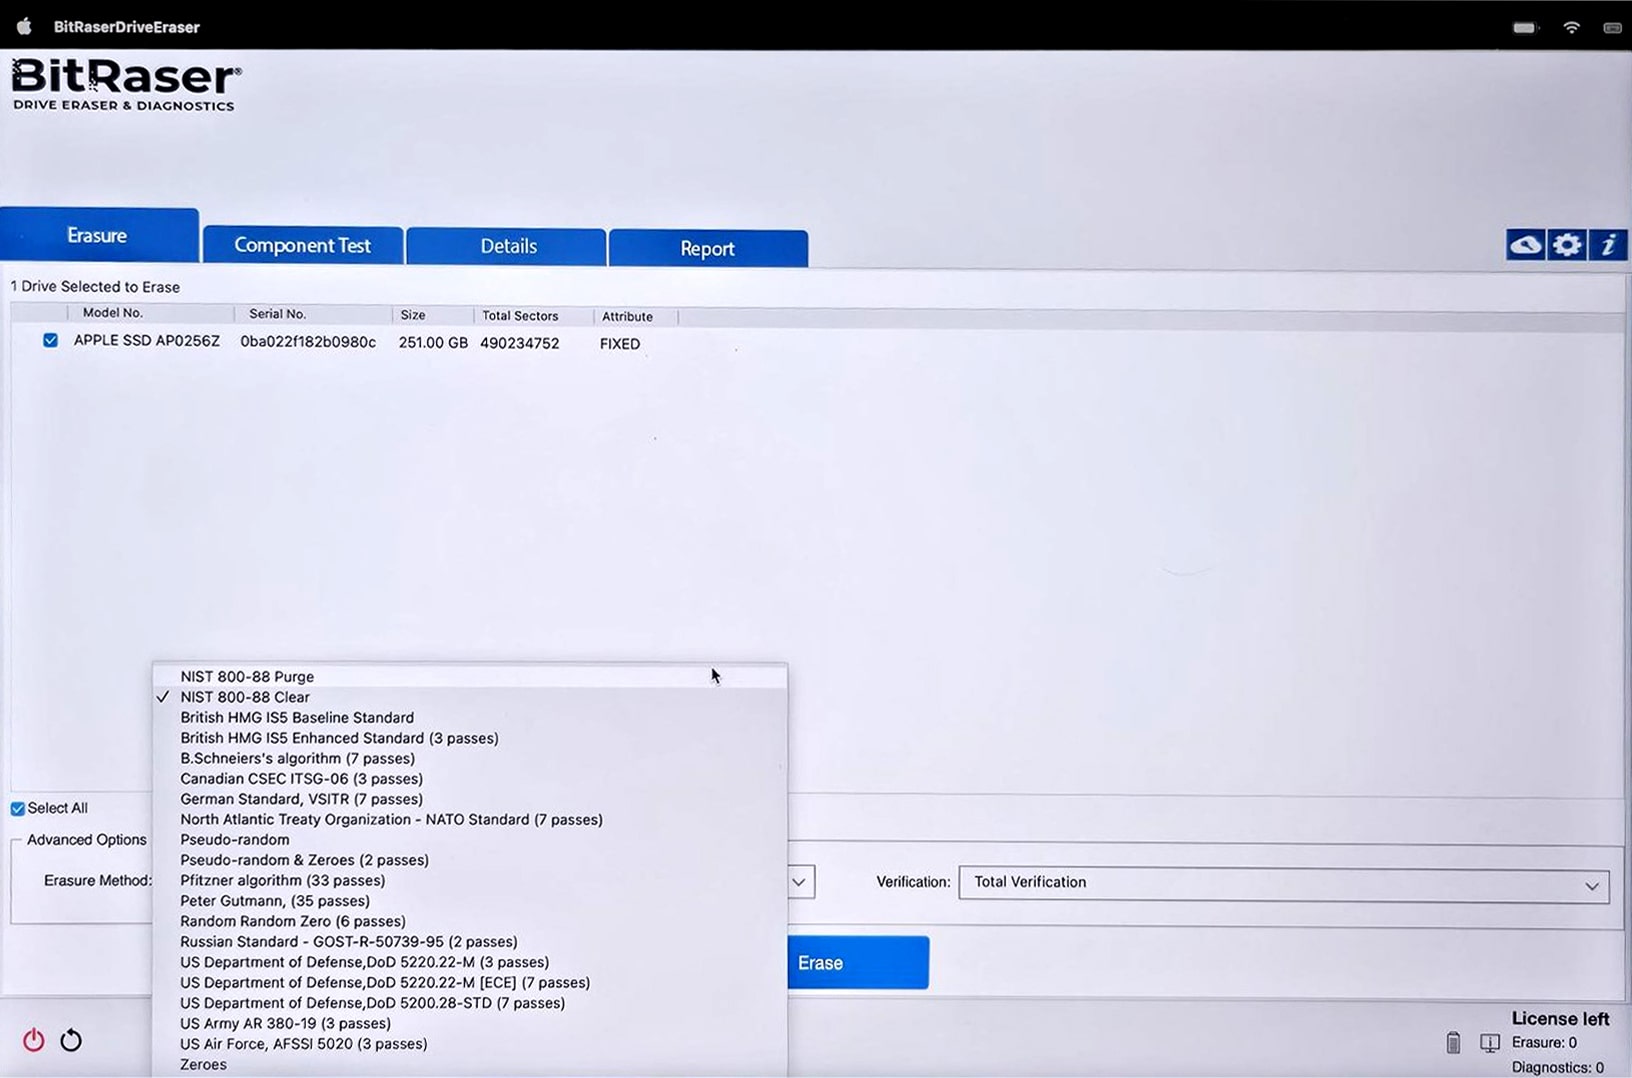Switch to the Erasure tab
The image size is (1632, 1078).
pos(98,236)
